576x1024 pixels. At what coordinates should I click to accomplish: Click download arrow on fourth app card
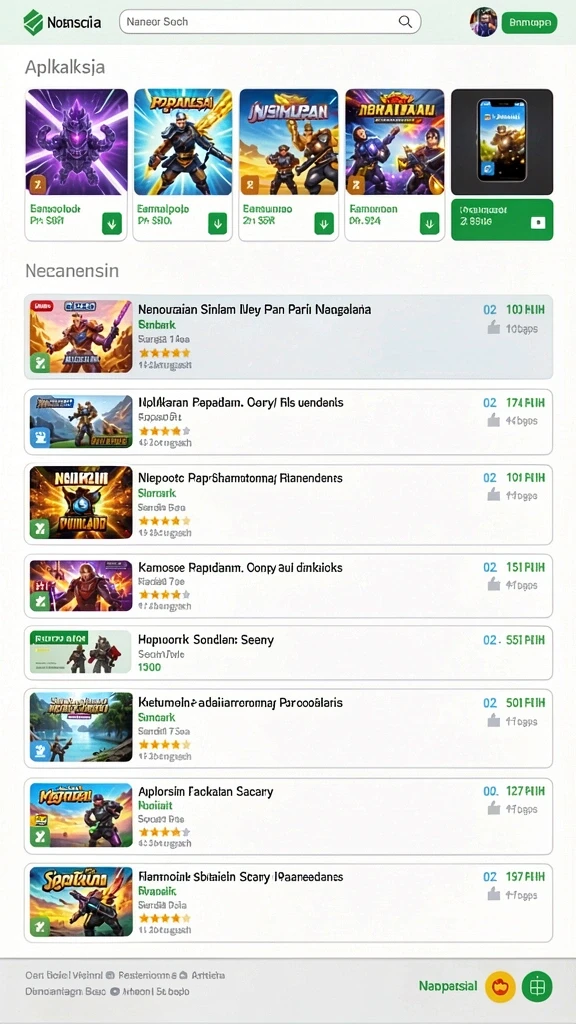pyautogui.click(x=429, y=224)
